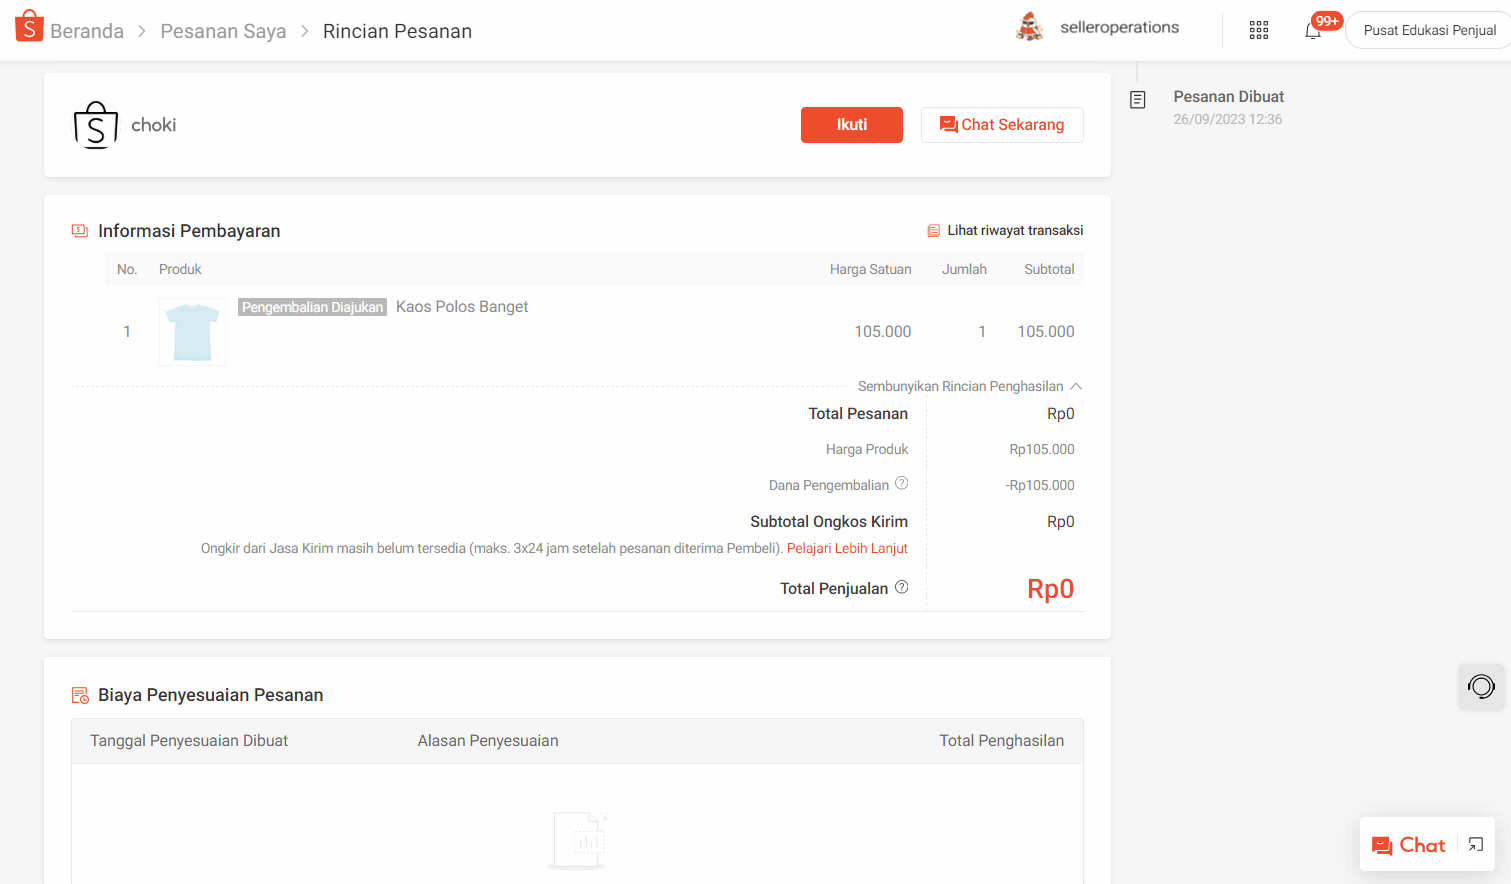The width and height of the screenshot is (1511, 884).
Task: Click the circular accessibility icon on the right edge
Action: [x=1480, y=687]
